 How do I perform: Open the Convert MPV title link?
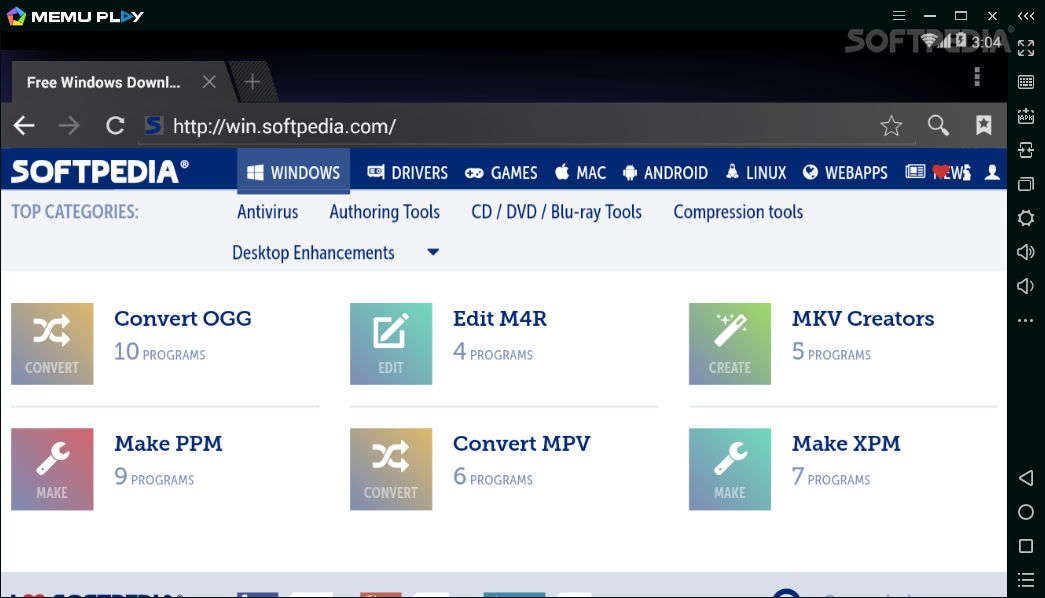(x=522, y=443)
